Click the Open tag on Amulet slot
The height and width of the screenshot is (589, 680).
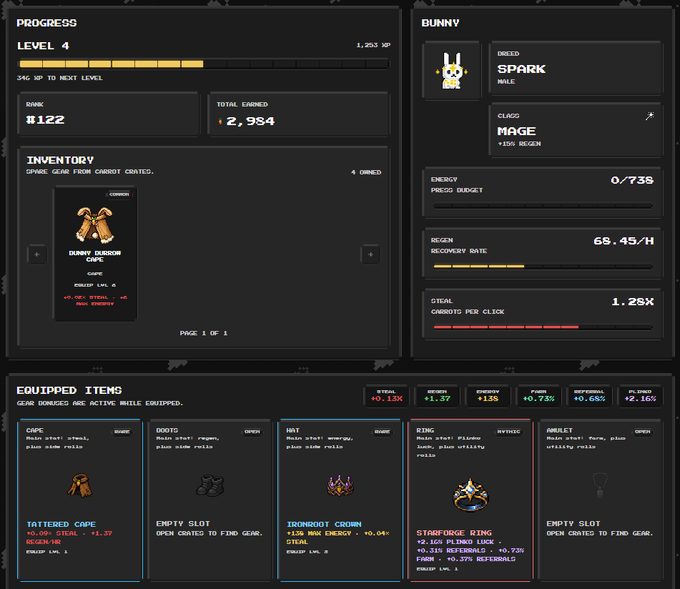click(x=642, y=432)
